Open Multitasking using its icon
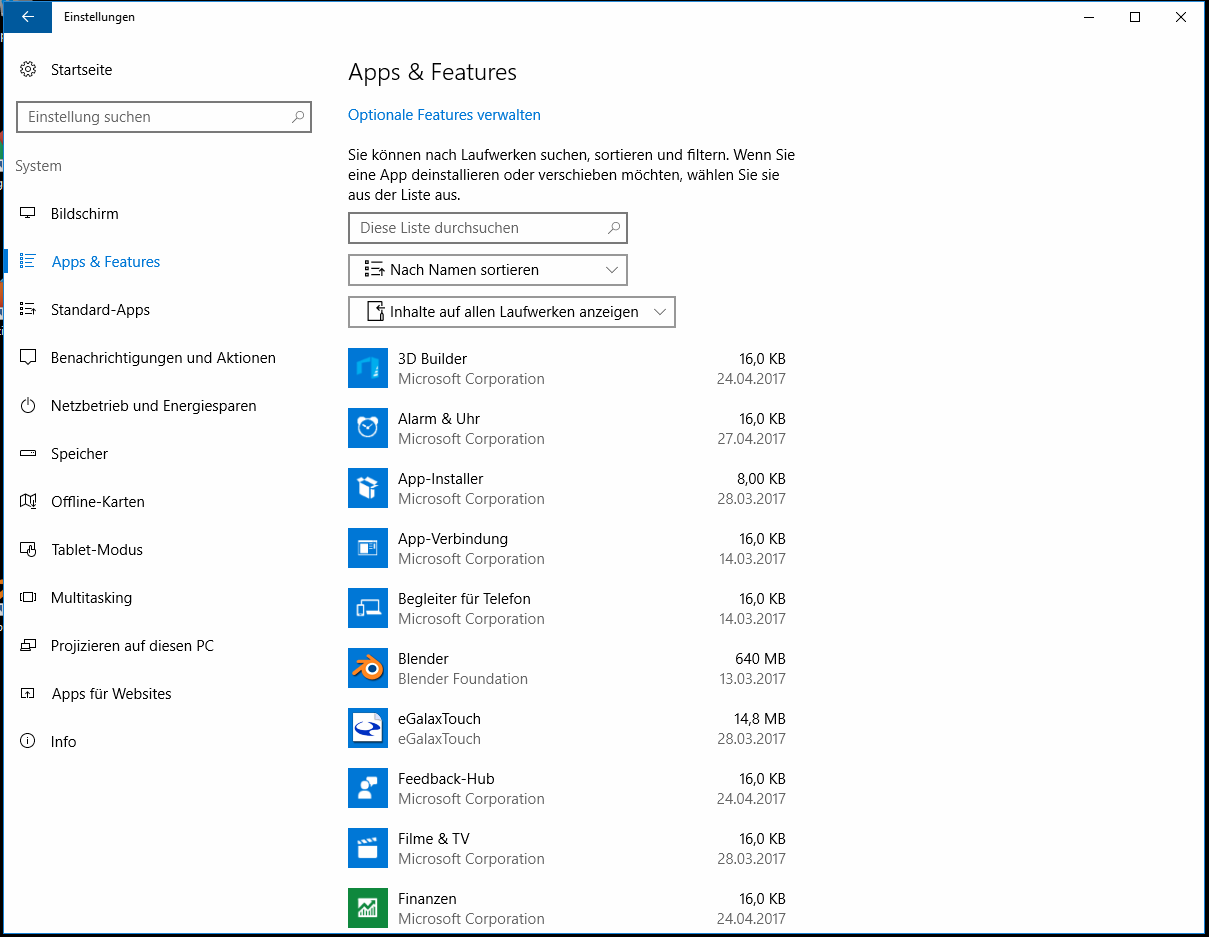This screenshot has height=937, width=1209. (29, 597)
